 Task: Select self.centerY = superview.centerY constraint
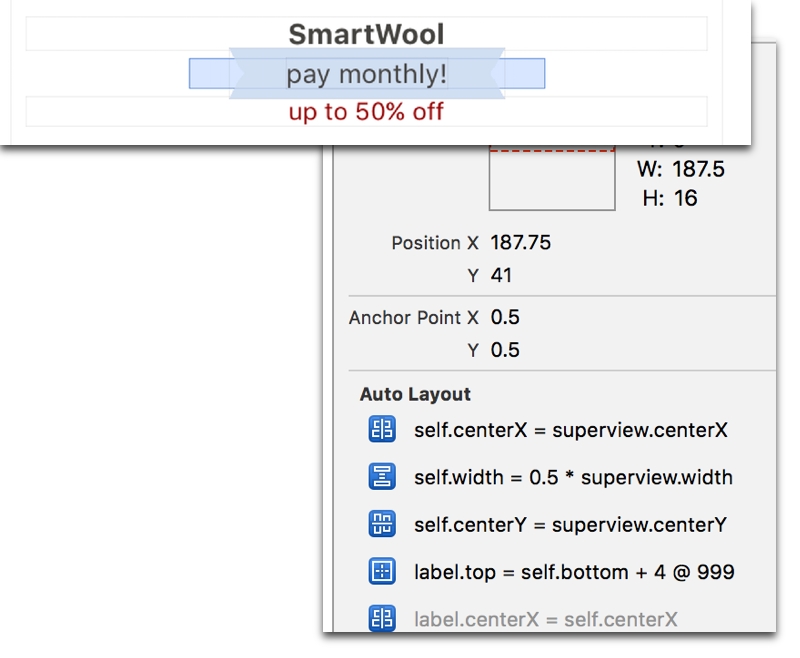point(570,525)
